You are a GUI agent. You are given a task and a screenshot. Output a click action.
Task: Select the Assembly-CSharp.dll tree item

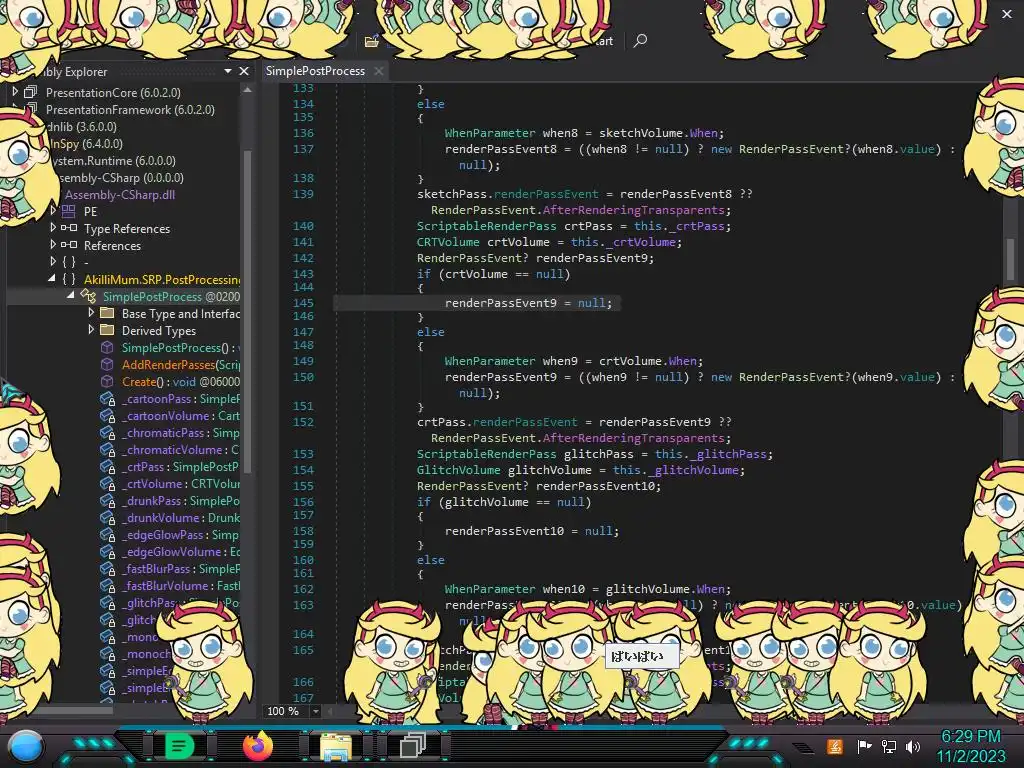point(120,195)
